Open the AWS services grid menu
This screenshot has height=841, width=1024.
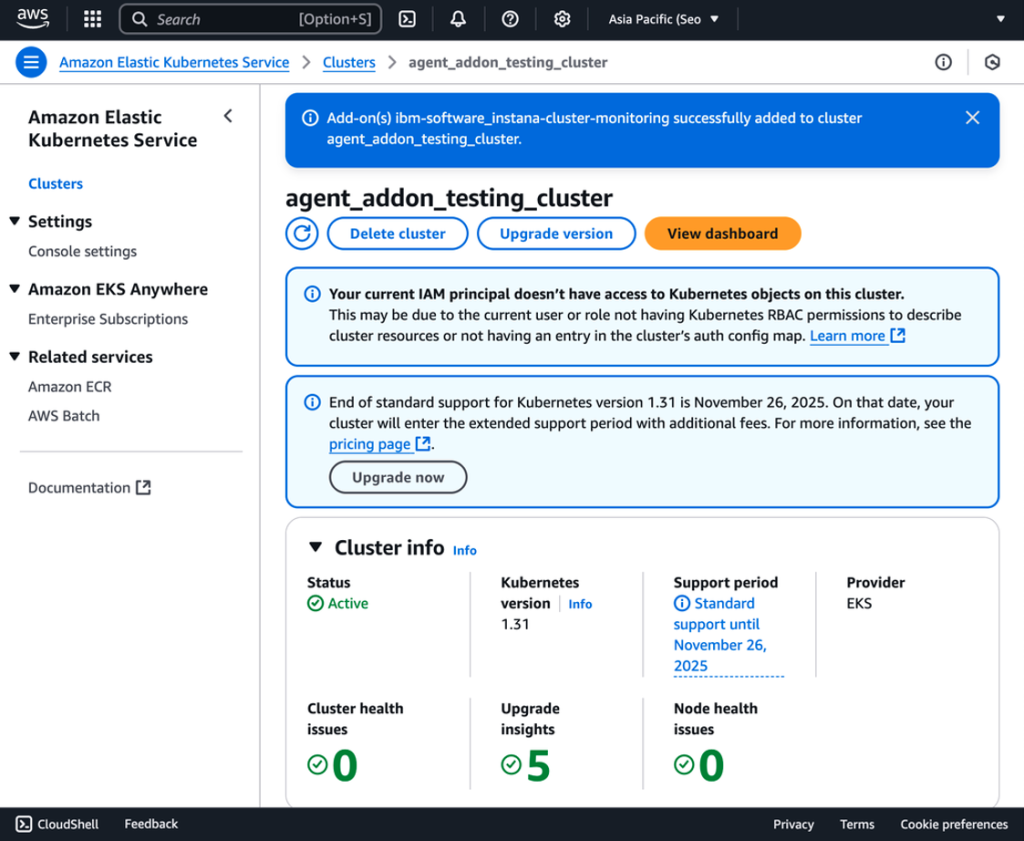(x=93, y=19)
